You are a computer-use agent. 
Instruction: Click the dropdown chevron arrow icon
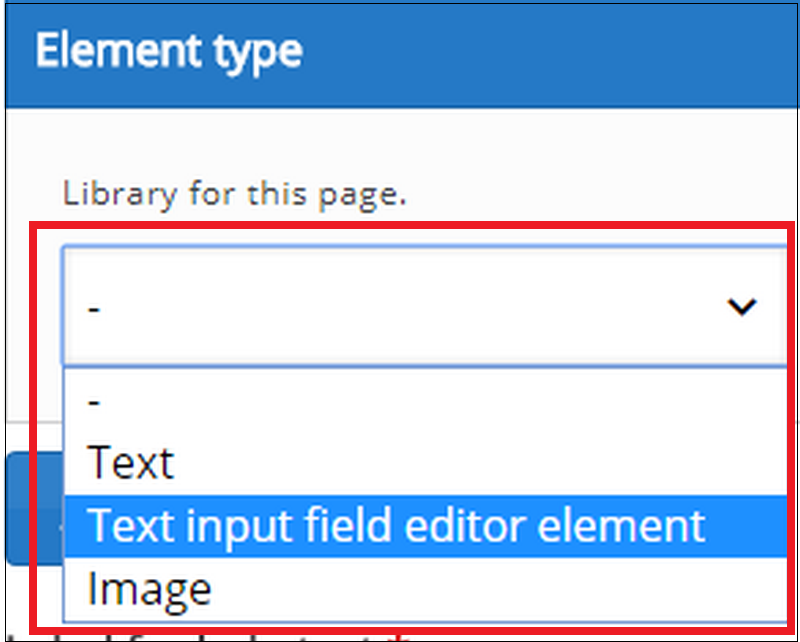point(741,306)
